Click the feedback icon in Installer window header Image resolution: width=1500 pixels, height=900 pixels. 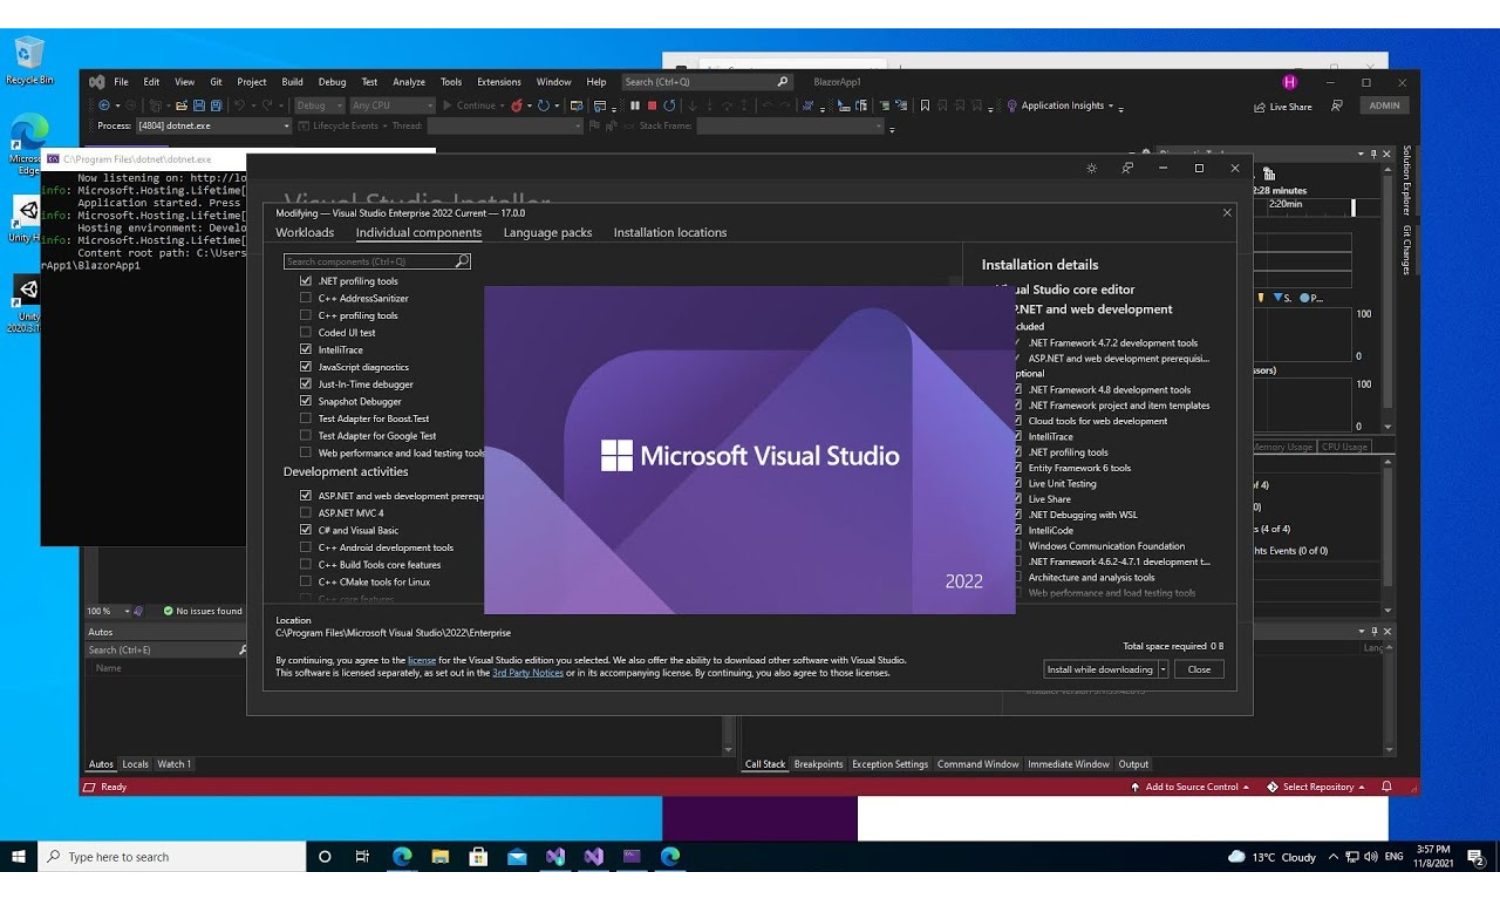1127,168
